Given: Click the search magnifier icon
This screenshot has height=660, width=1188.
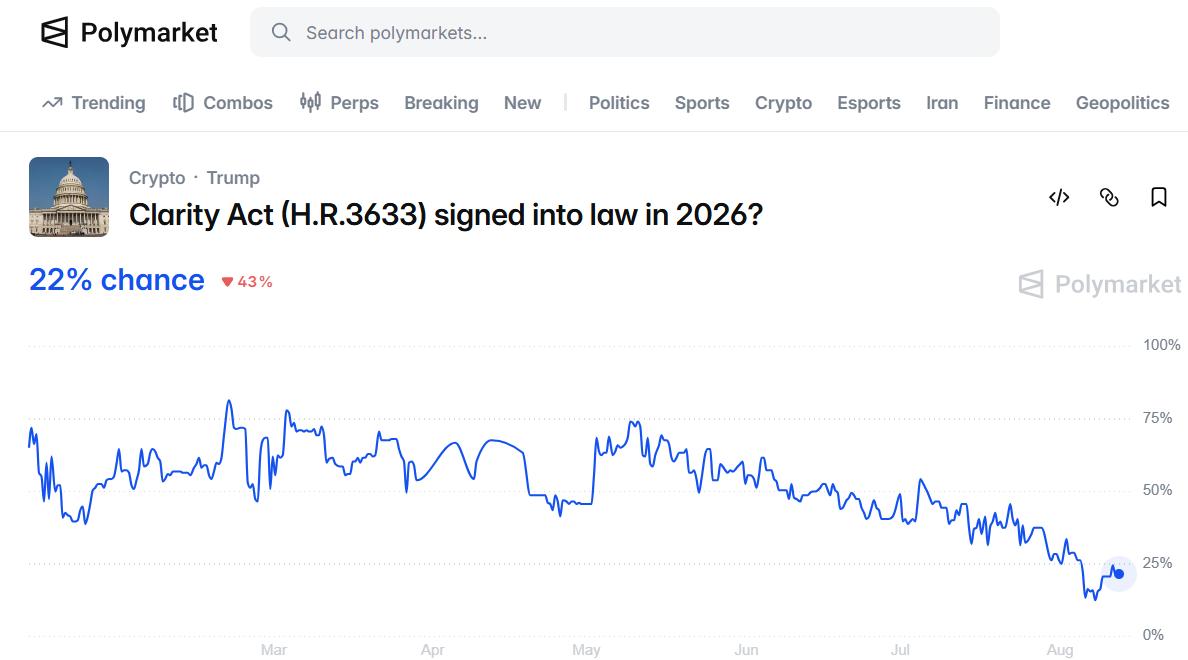Looking at the screenshot, I should tap(281, 32).
